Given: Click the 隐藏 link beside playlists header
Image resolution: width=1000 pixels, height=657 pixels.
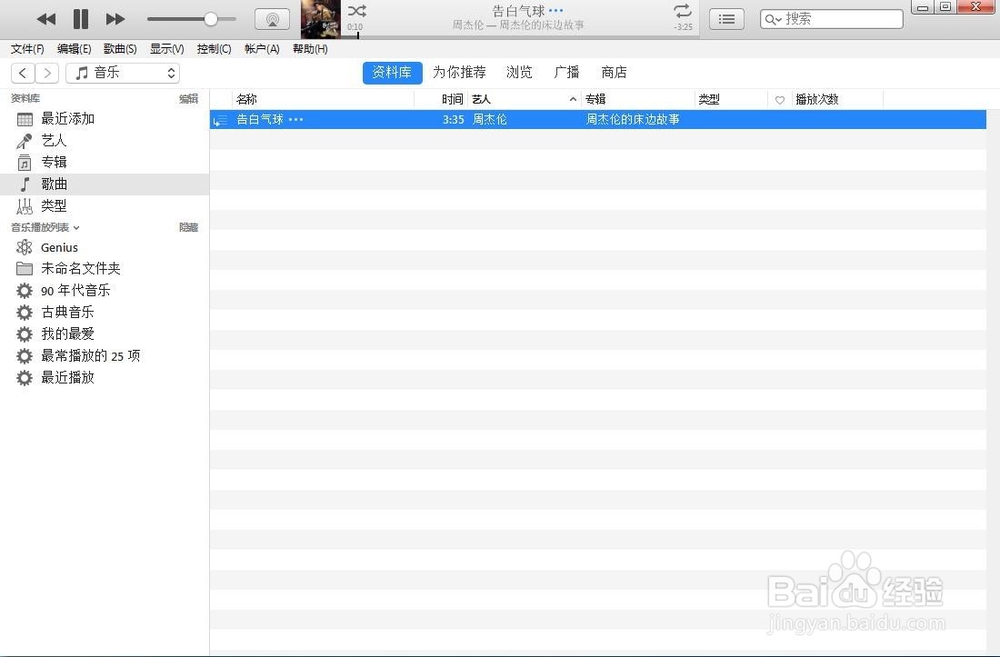Looking at the screenshot, I should (188, 228).
